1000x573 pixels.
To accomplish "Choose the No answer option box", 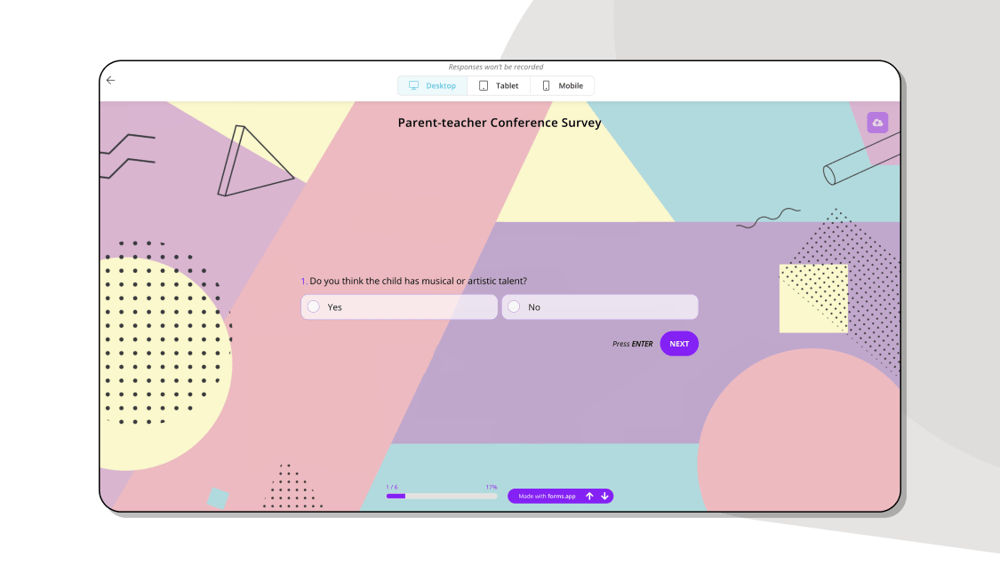I will tap(600, 307).
